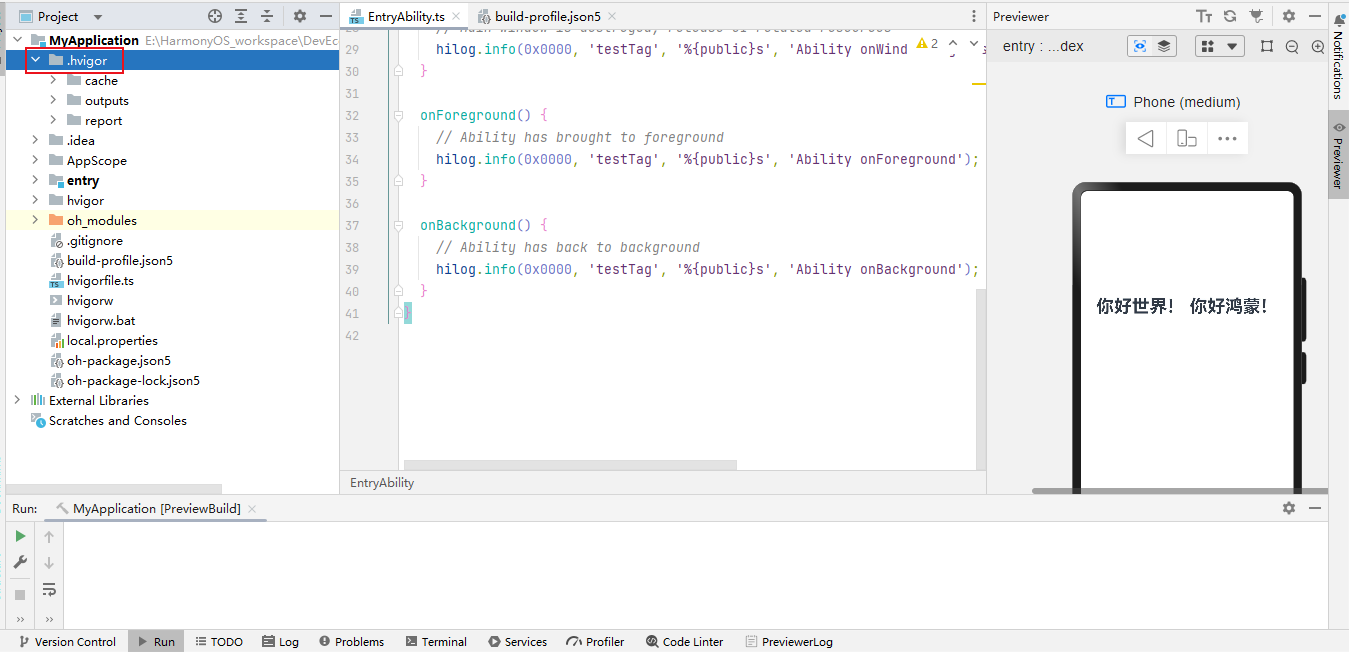This screenshot has height=652, width=1349.
Task: Open the Notifications side panel
Action: [x=1338, y=55]
